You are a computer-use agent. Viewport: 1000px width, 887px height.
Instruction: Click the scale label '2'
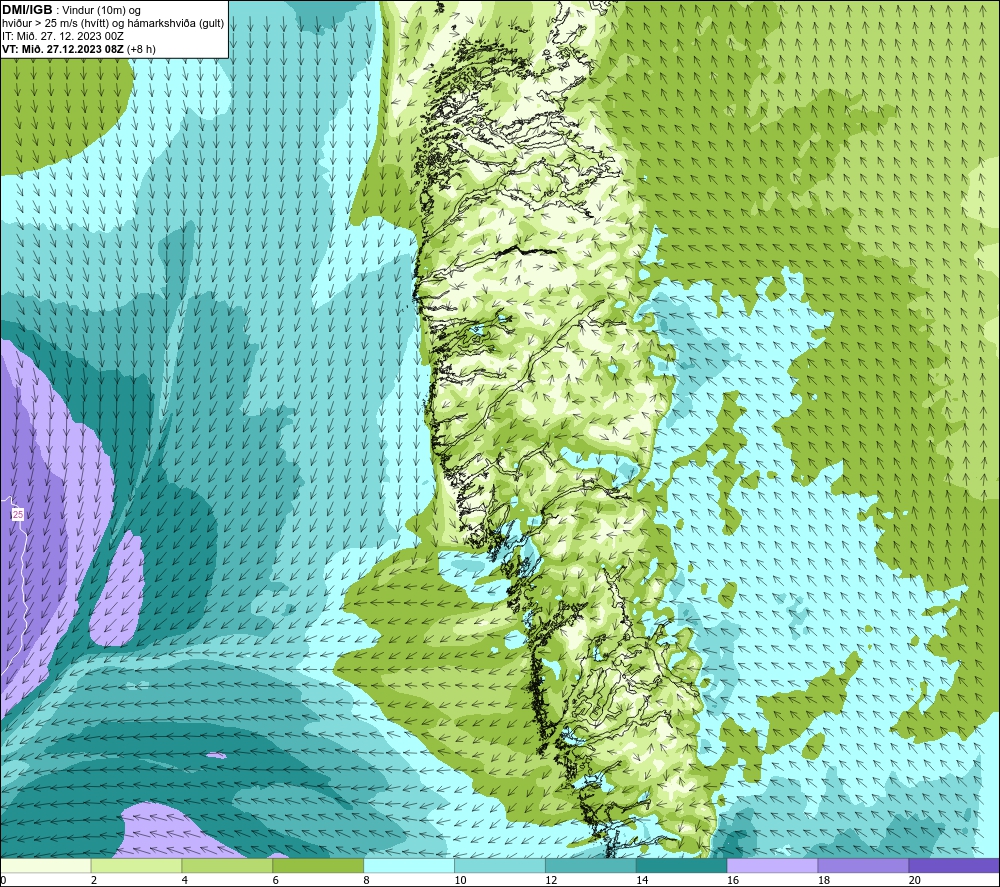coord(94,880)
